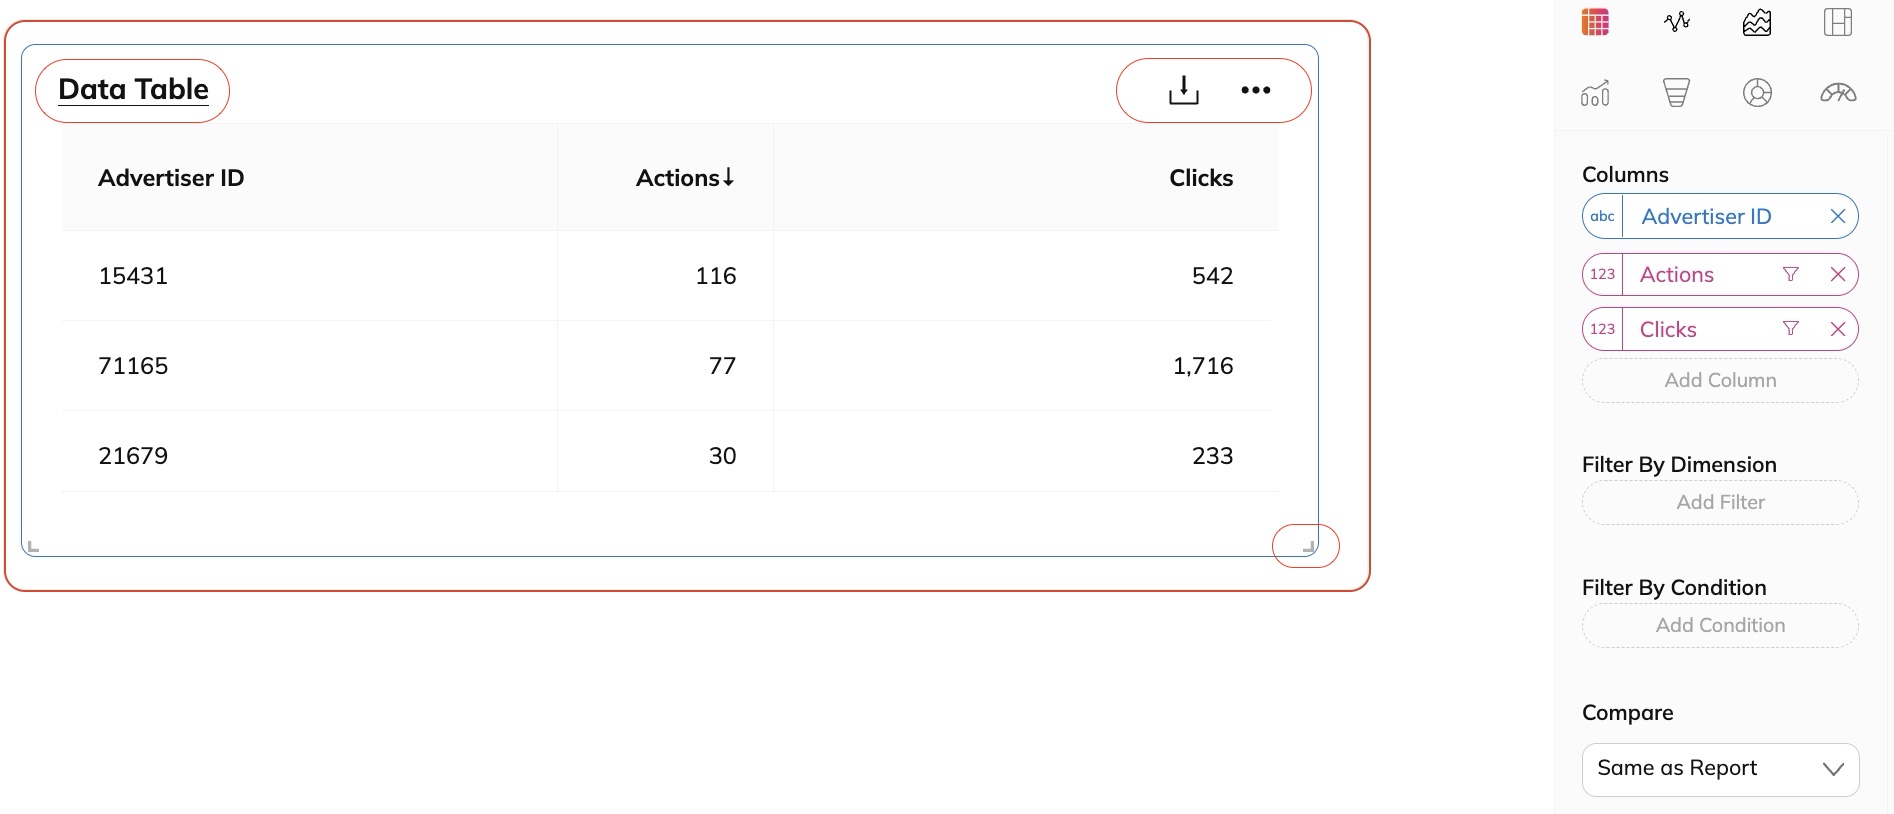Remove the Advertiser ID column
Image resolution: width=1894 pixels, height=814 pixels.
click(1838, 217)
